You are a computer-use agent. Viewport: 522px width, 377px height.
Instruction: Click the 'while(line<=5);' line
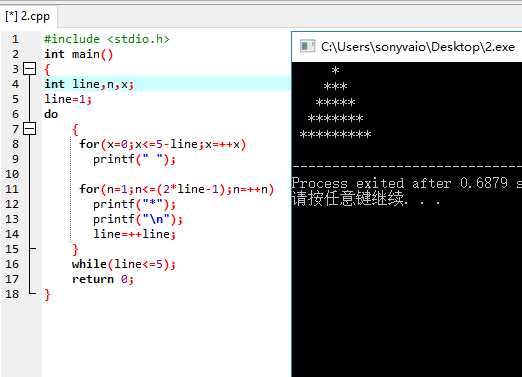124,264
